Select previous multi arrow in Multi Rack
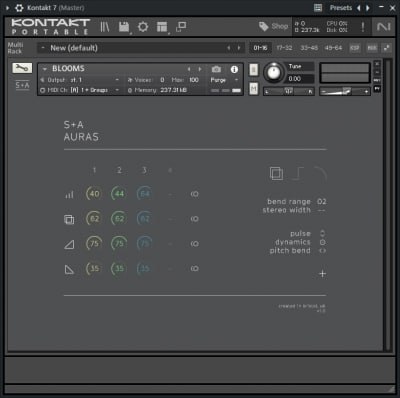400x398 pixels. (229, 48)
